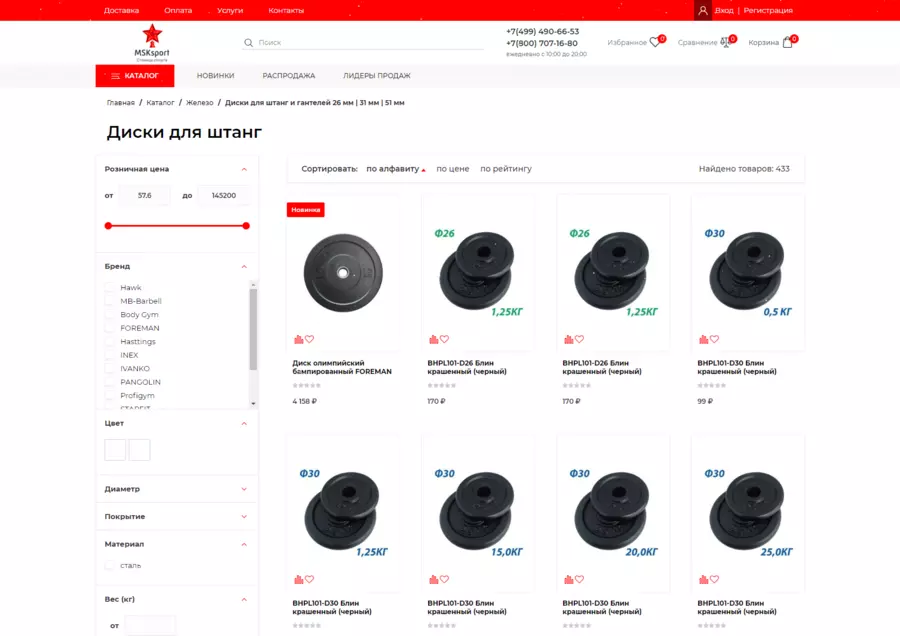Collapse the Бренд filter section
Screen dimensions: 900x636
click(244, 266)
